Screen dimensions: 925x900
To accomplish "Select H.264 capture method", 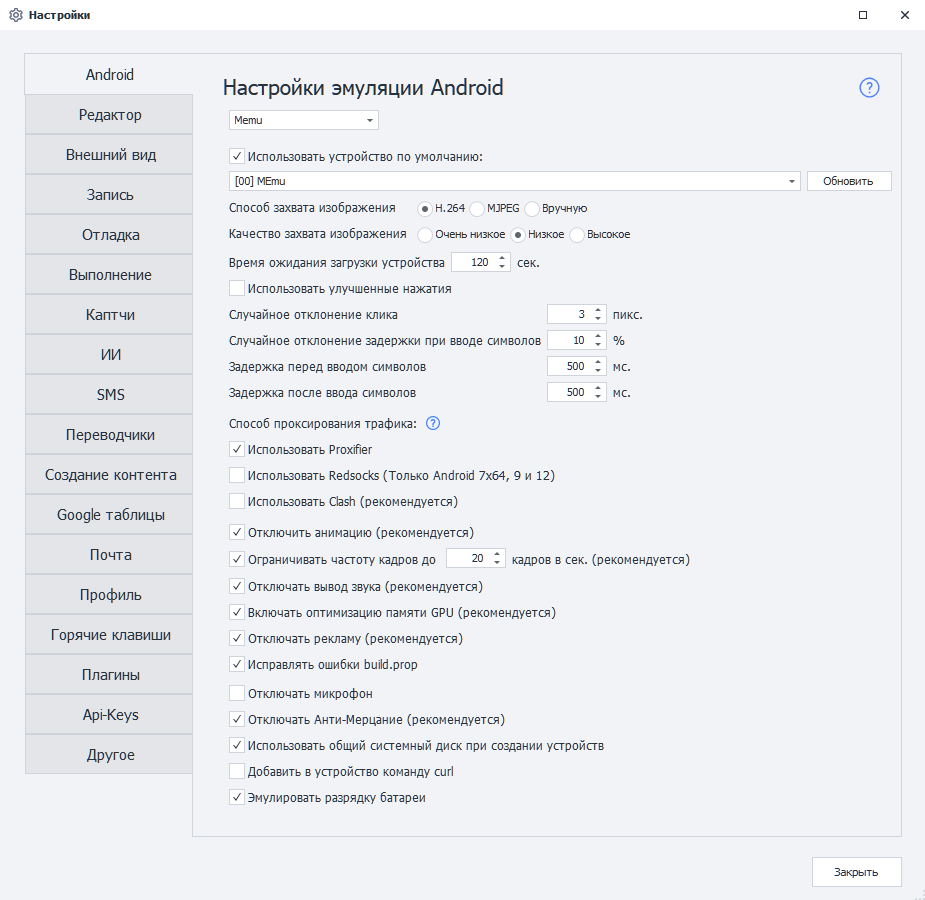I will [x=425, y=209].
